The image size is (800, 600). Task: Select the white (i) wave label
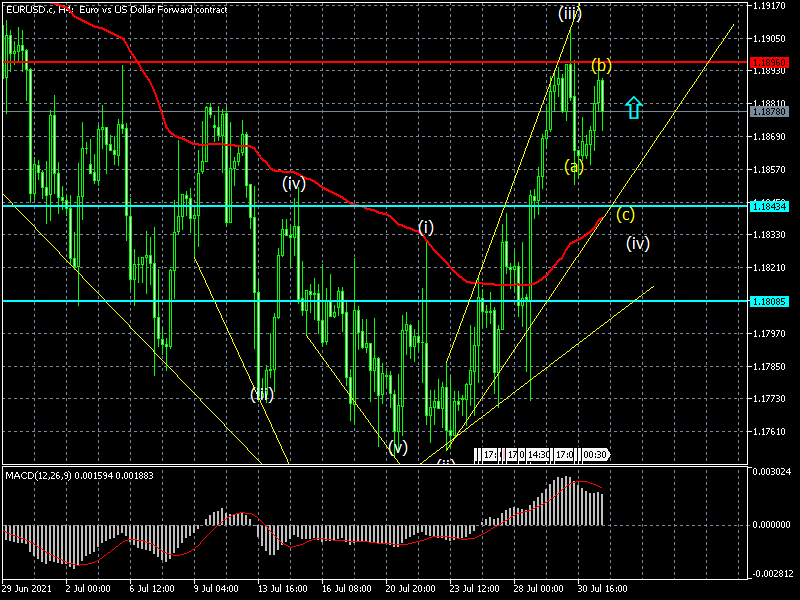(426, 227)
